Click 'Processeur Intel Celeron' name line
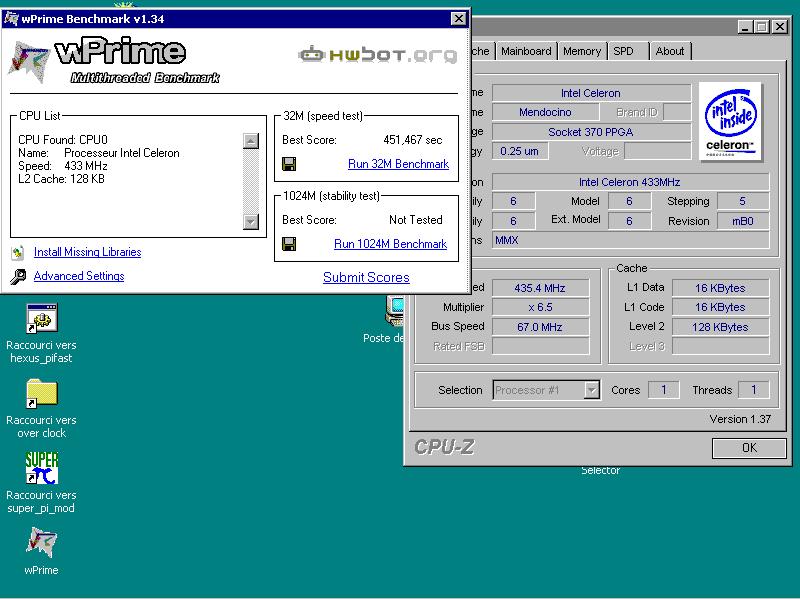 pyautogui.click(x=121, y=153)
